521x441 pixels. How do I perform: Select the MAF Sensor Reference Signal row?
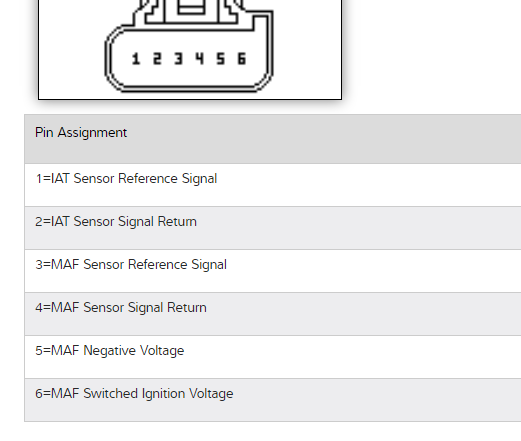pyautogui.click(x=273, y=271)
